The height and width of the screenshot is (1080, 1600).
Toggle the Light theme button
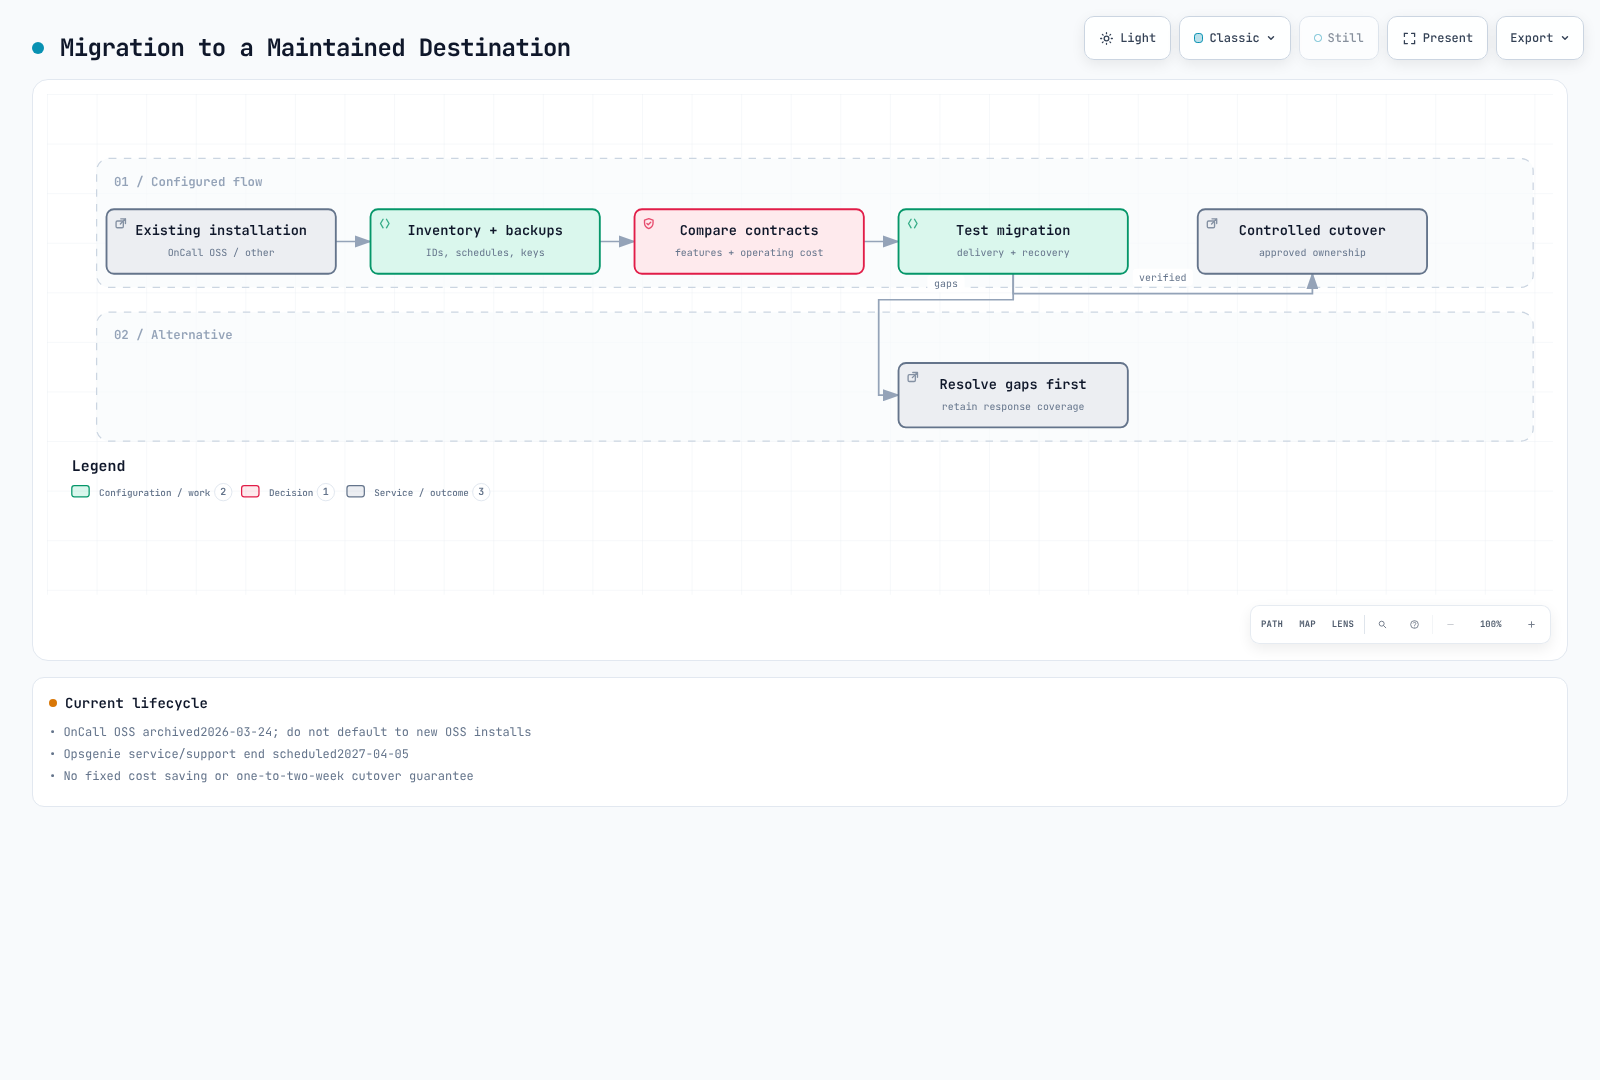click(x=1127, y=38)
